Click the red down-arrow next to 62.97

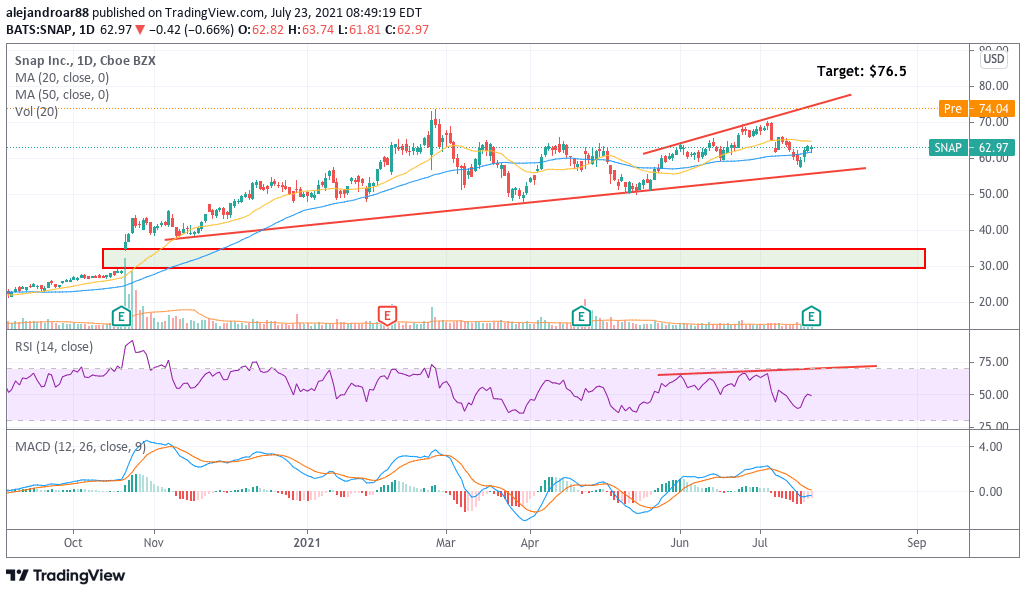pos(139,30)
